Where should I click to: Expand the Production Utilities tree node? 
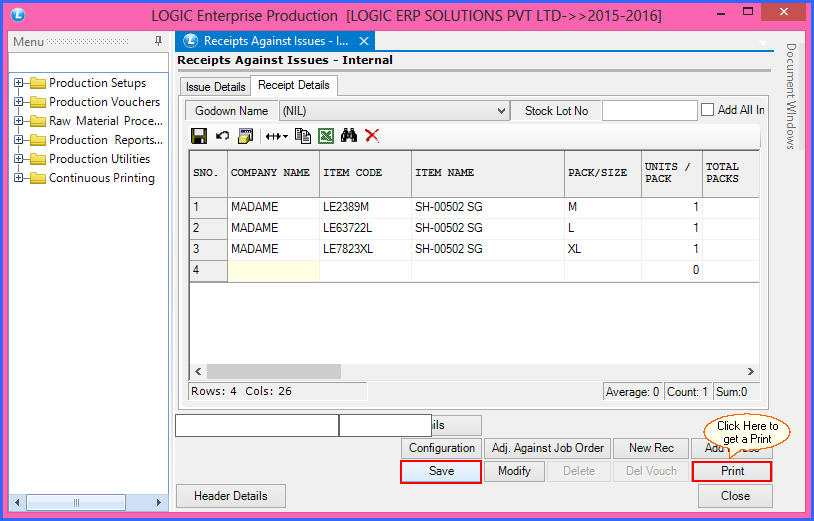pyautogui.click(x=18, y=159)
